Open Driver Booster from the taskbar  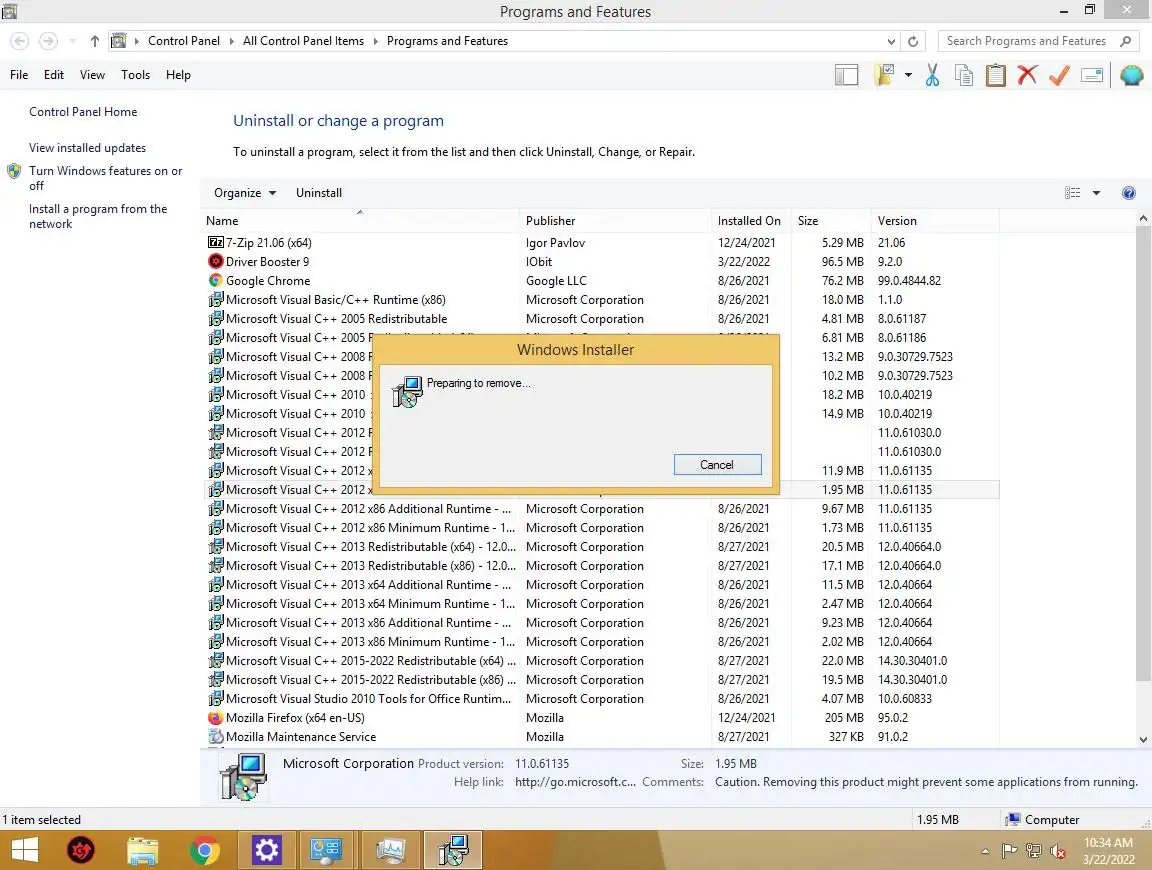81,850
